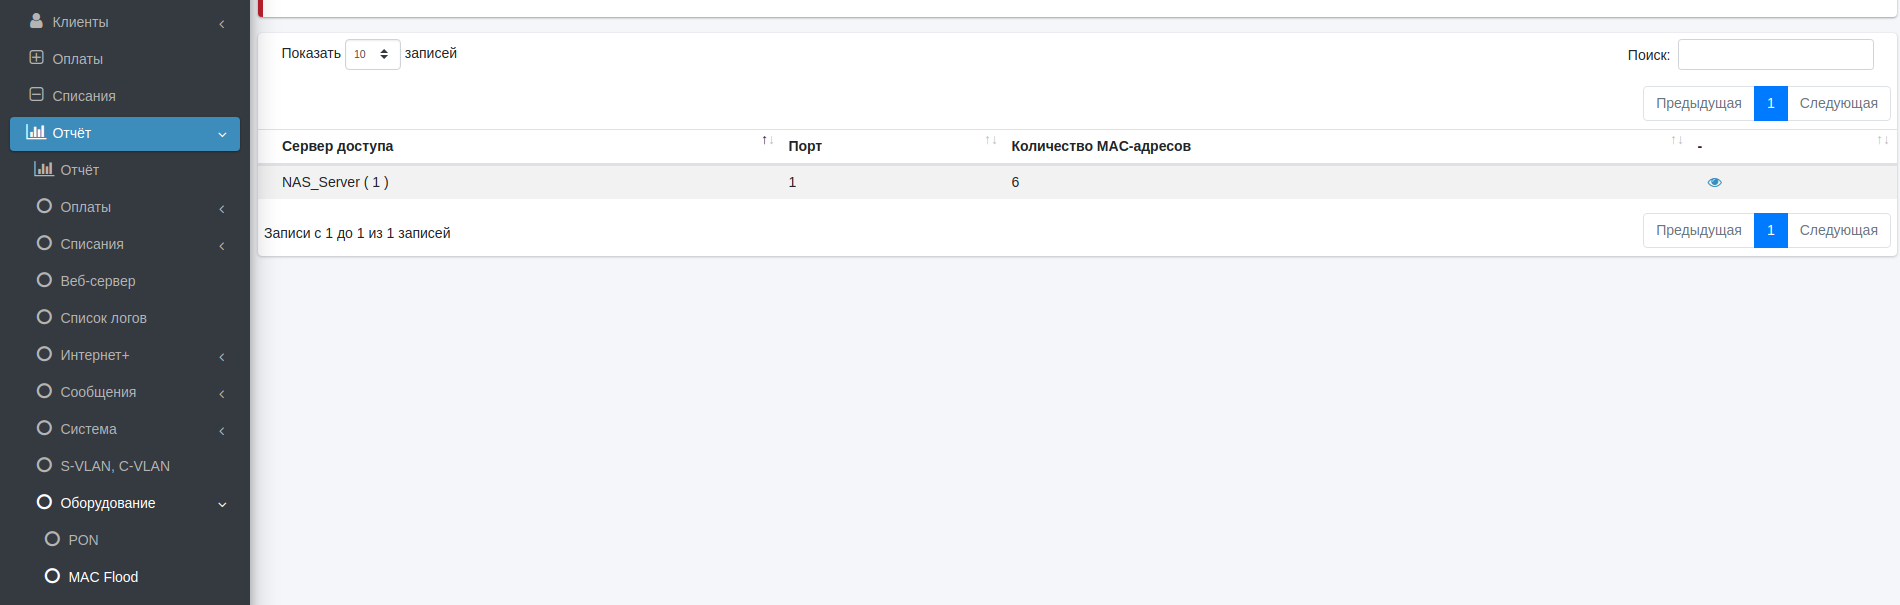Click the Поиск search input field
This screenshot has height=605, width=1900.
[x=1775, y=55]
